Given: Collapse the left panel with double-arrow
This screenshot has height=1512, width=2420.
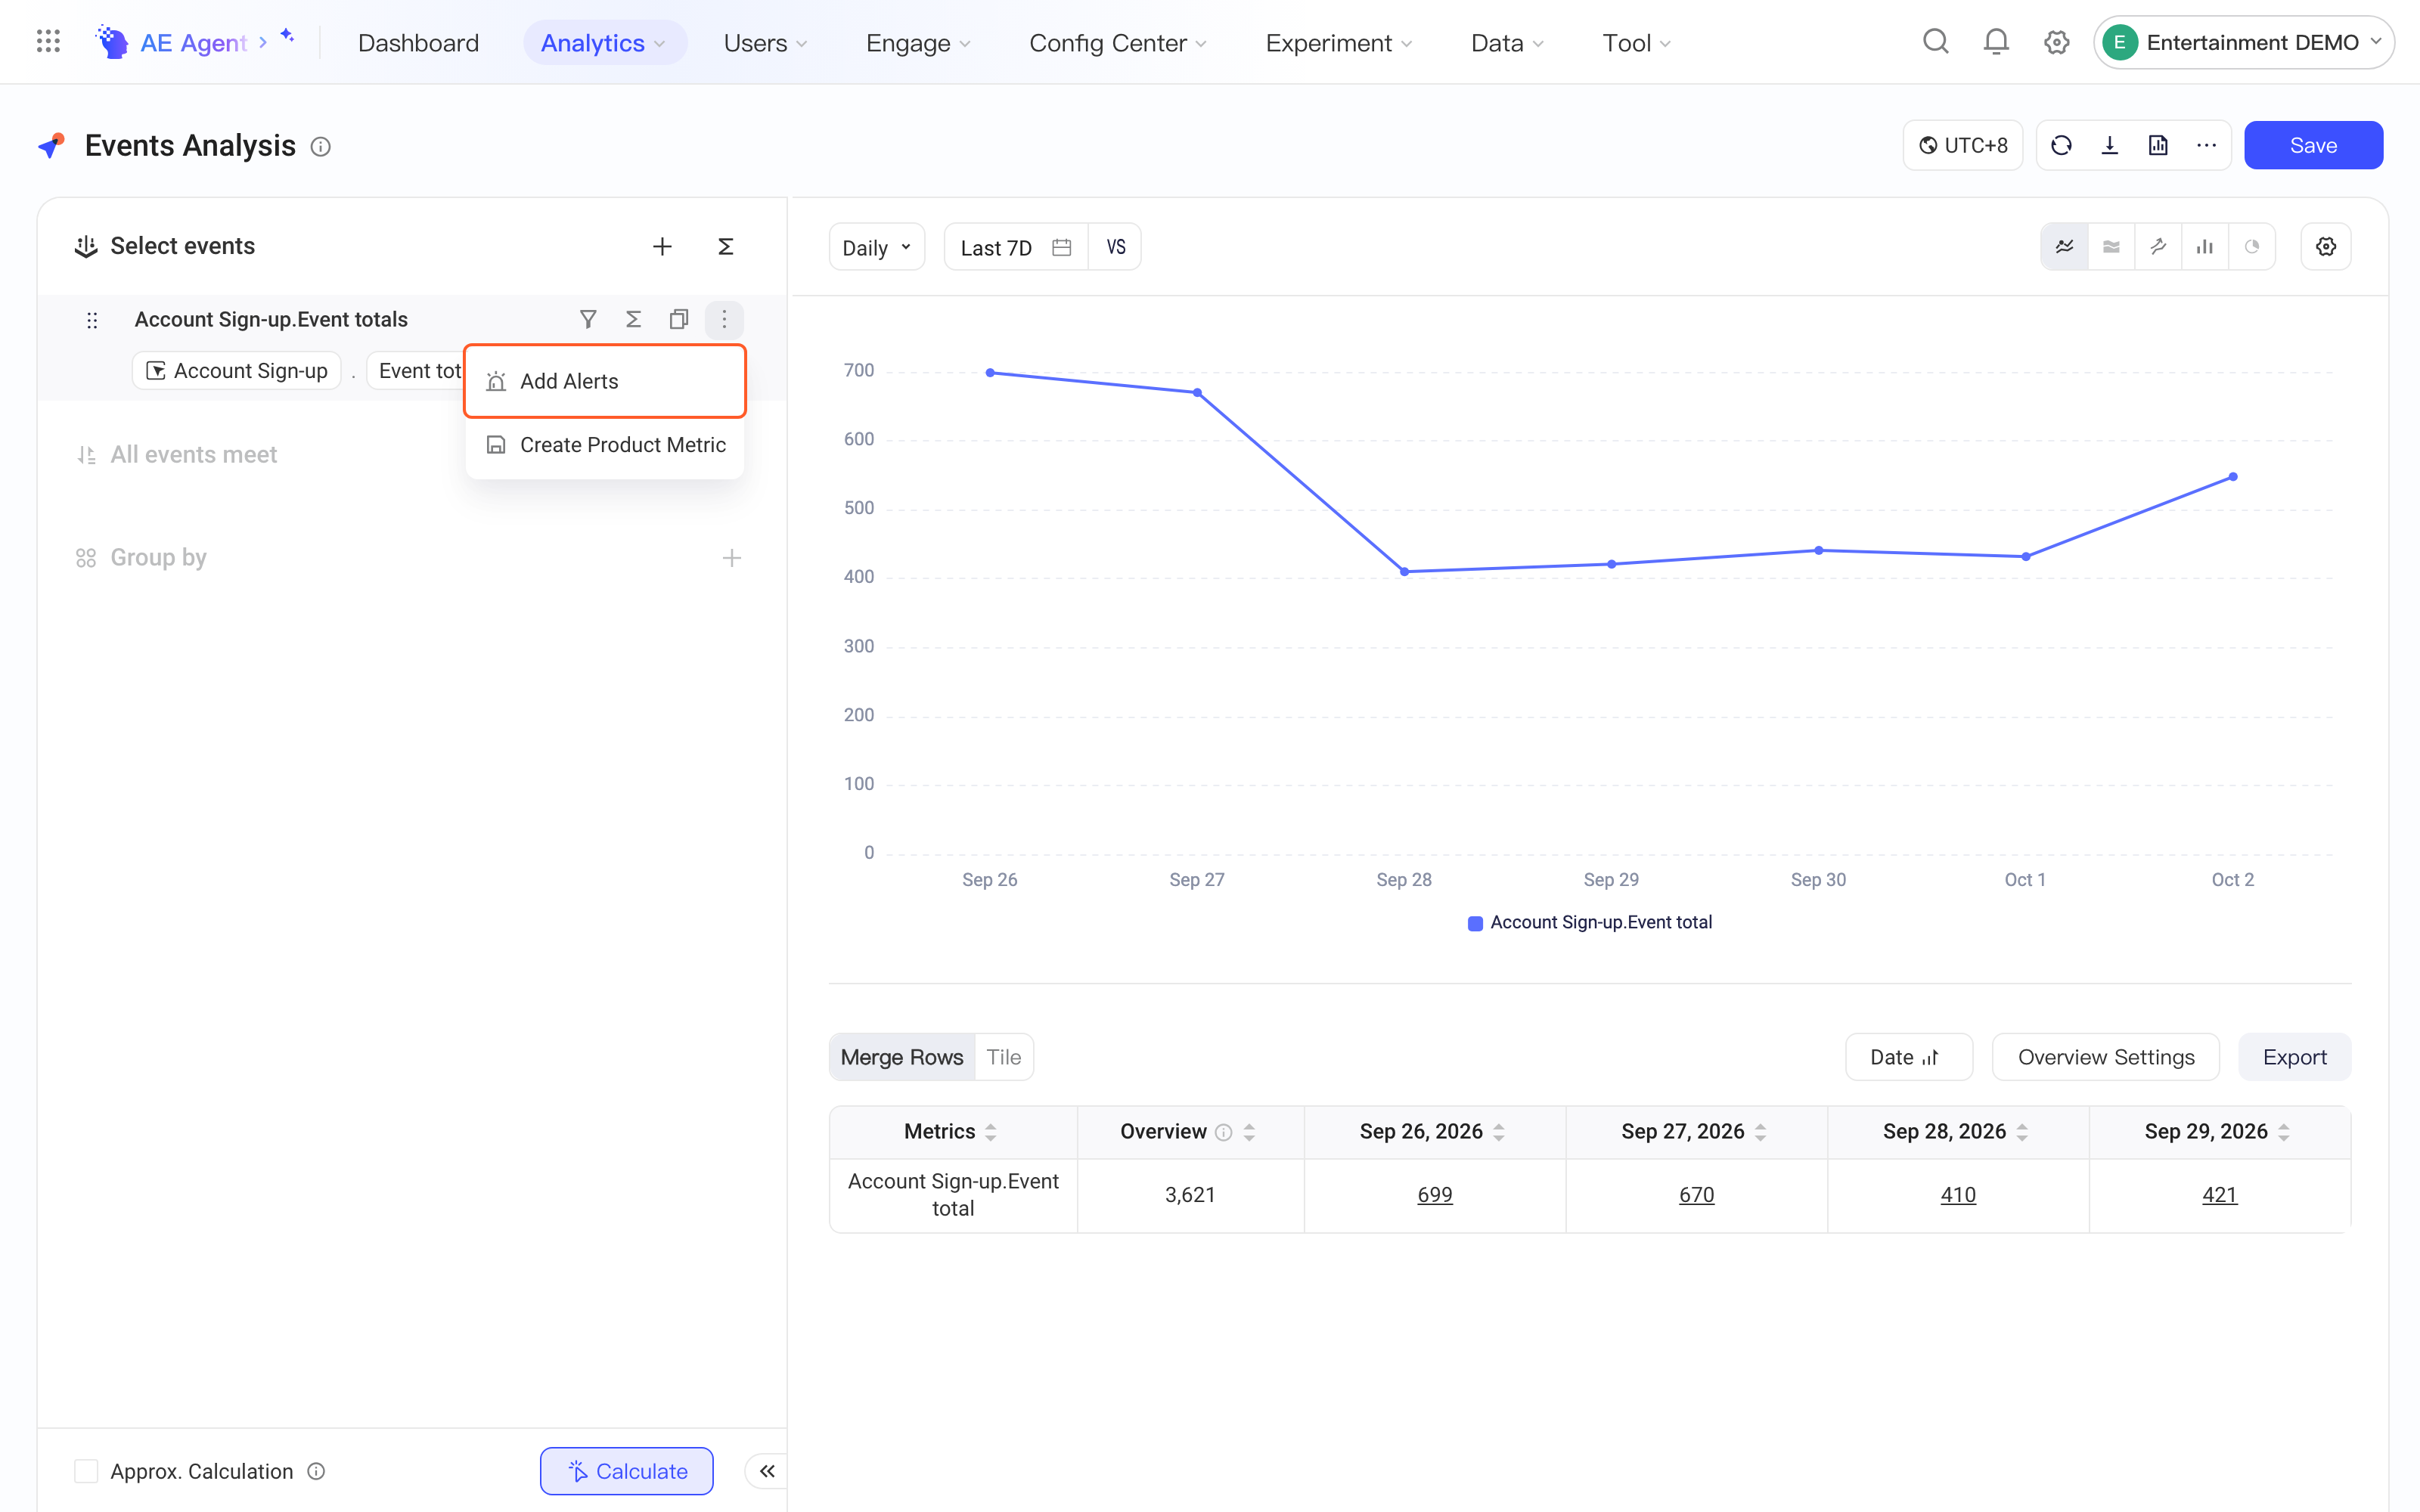Looking at the screenshot, I should point(767,1471).
